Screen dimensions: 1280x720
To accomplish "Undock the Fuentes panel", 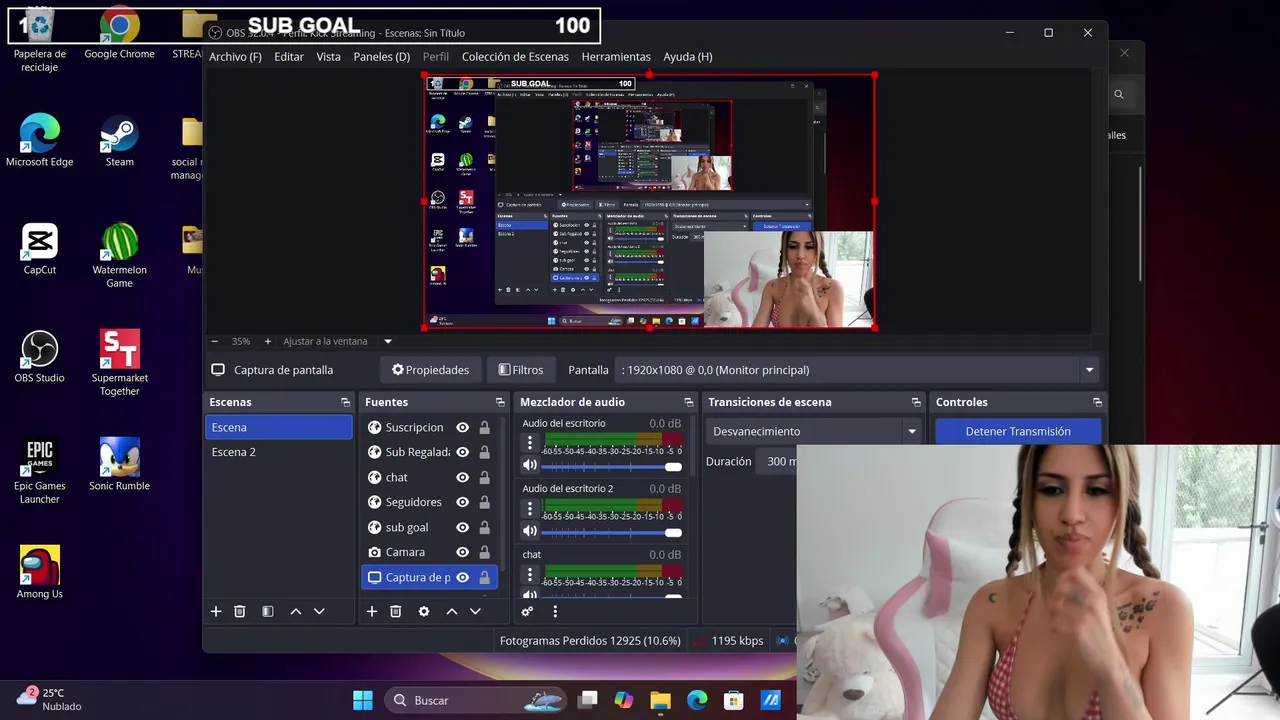I will click(x=500, y=402).
